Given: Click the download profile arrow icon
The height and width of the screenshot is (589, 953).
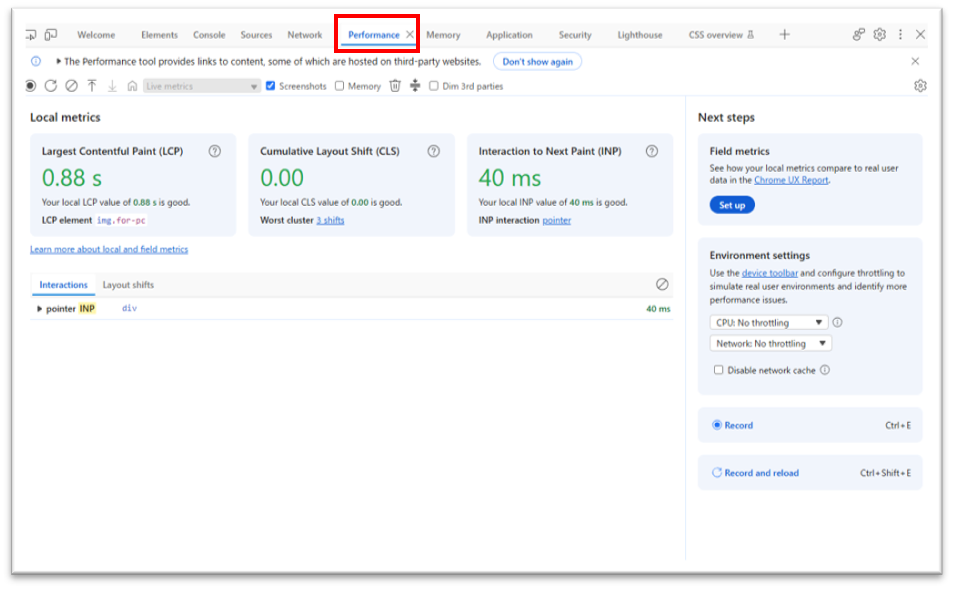Looking at the screenshot, I should click(x=112, y=86).
